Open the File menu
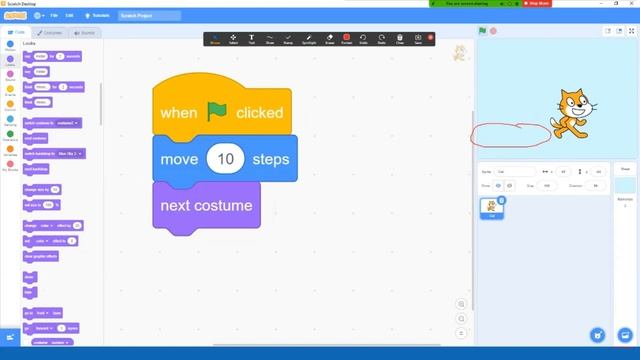640x360 pixels. point(54,16)
